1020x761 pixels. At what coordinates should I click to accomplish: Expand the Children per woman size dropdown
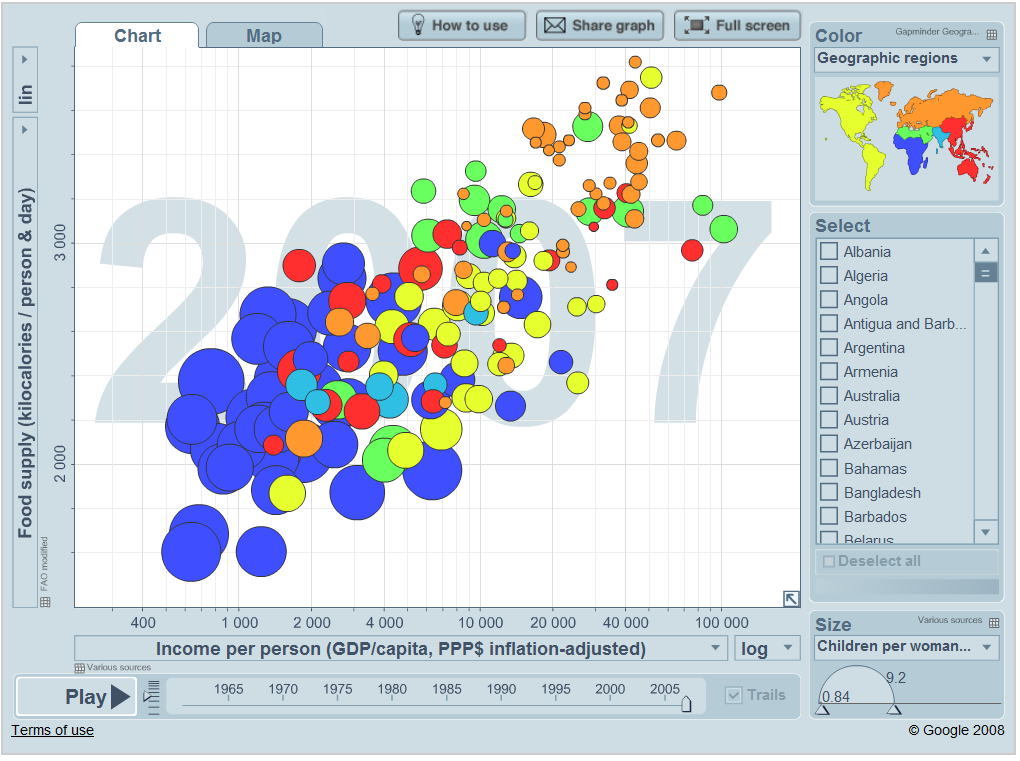tap(906, 647)
